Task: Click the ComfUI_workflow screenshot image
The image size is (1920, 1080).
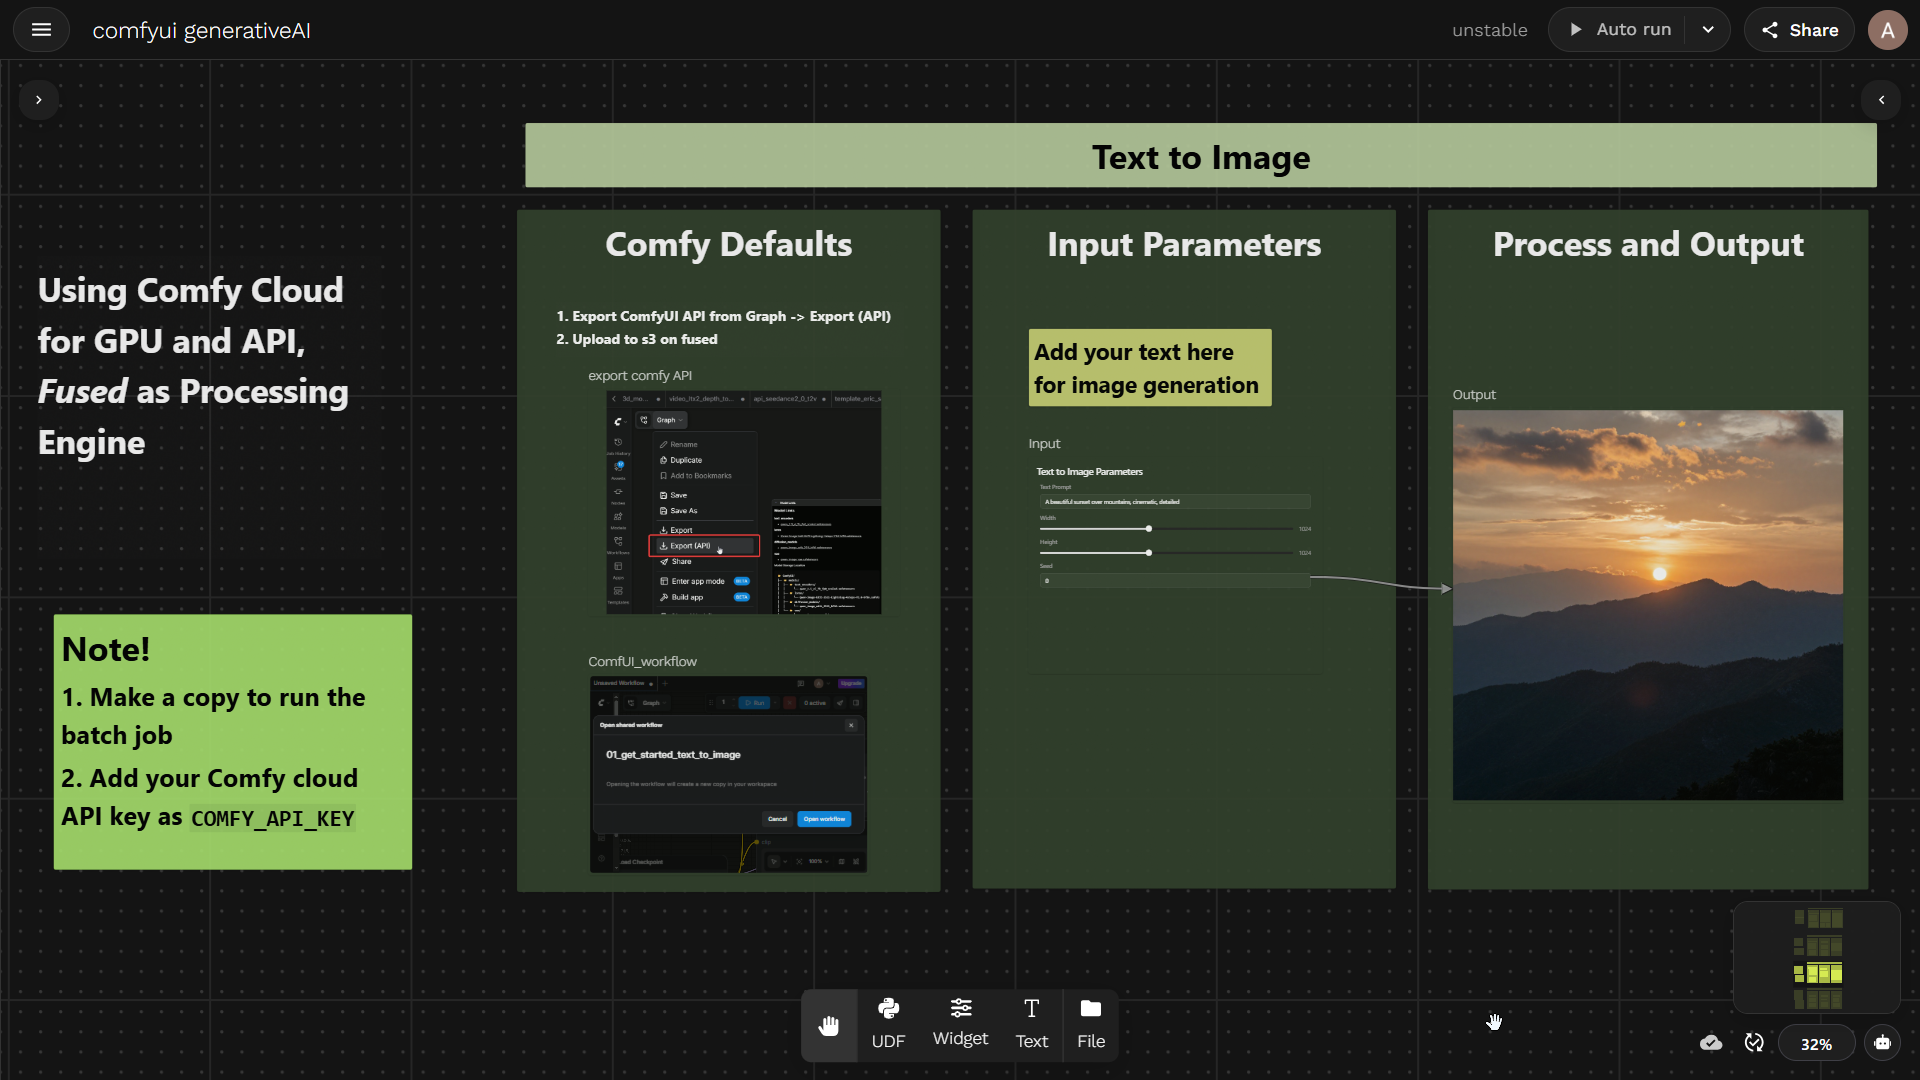Action: 728,775
